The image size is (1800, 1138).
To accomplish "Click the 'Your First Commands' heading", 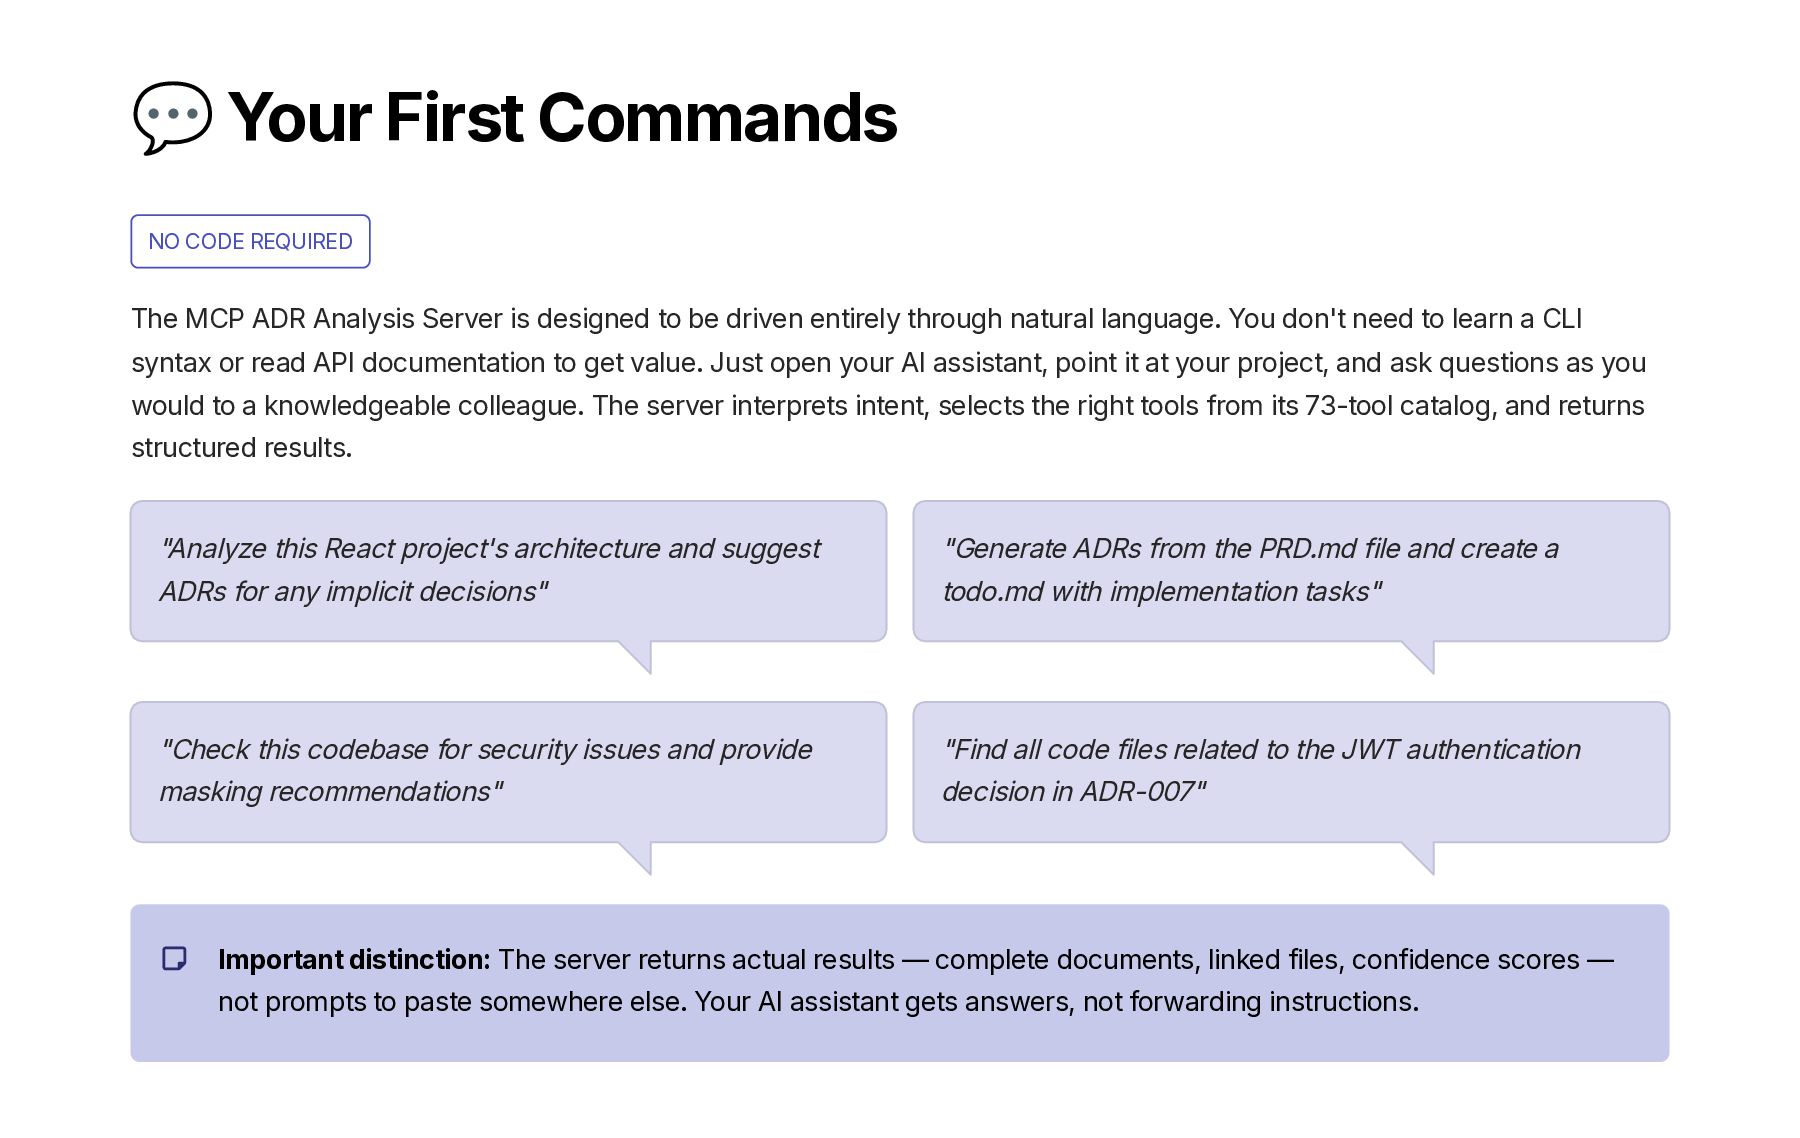I will pos(563,117).
